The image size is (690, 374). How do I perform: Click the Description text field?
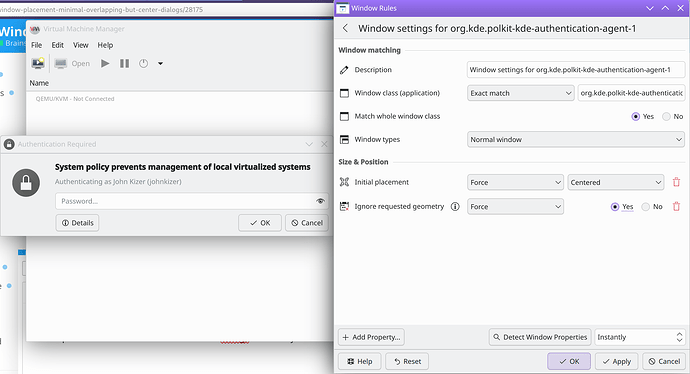(576, 70)
